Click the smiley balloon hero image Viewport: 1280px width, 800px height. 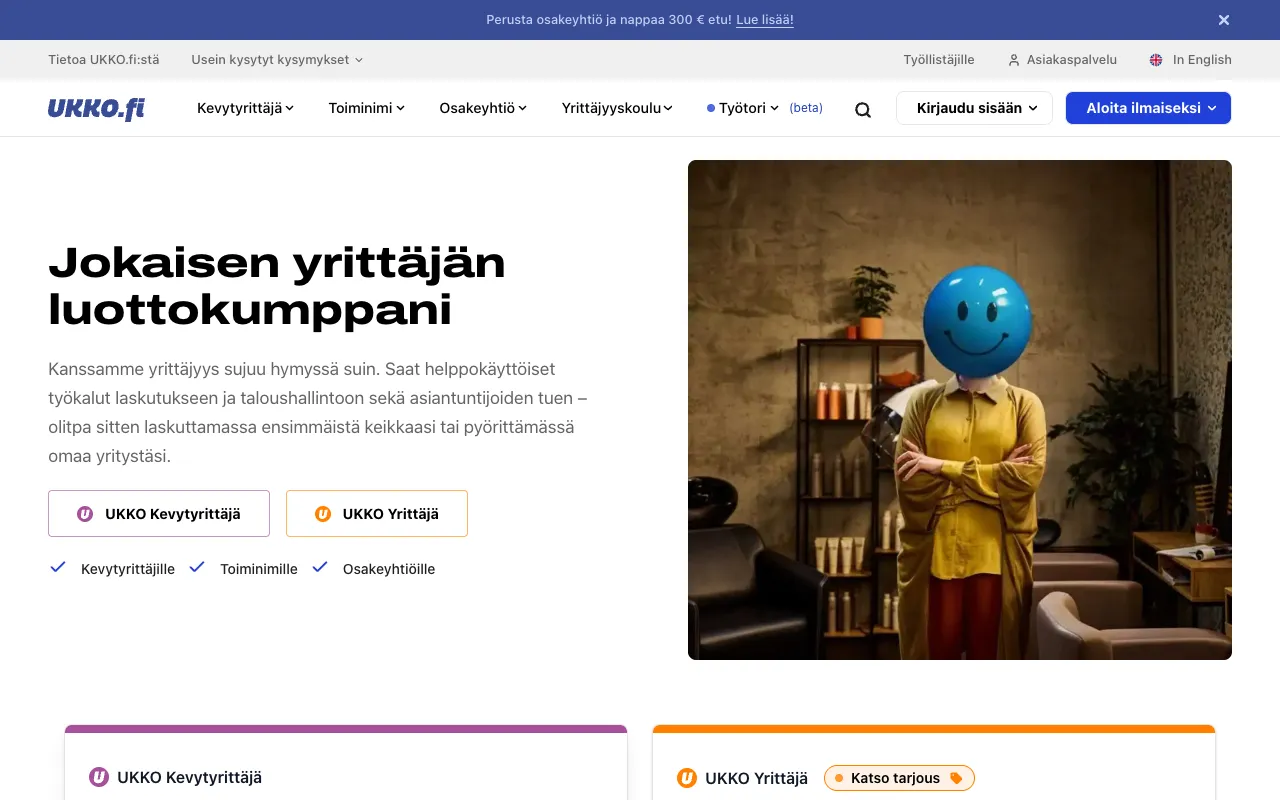[x=960, y=410]
